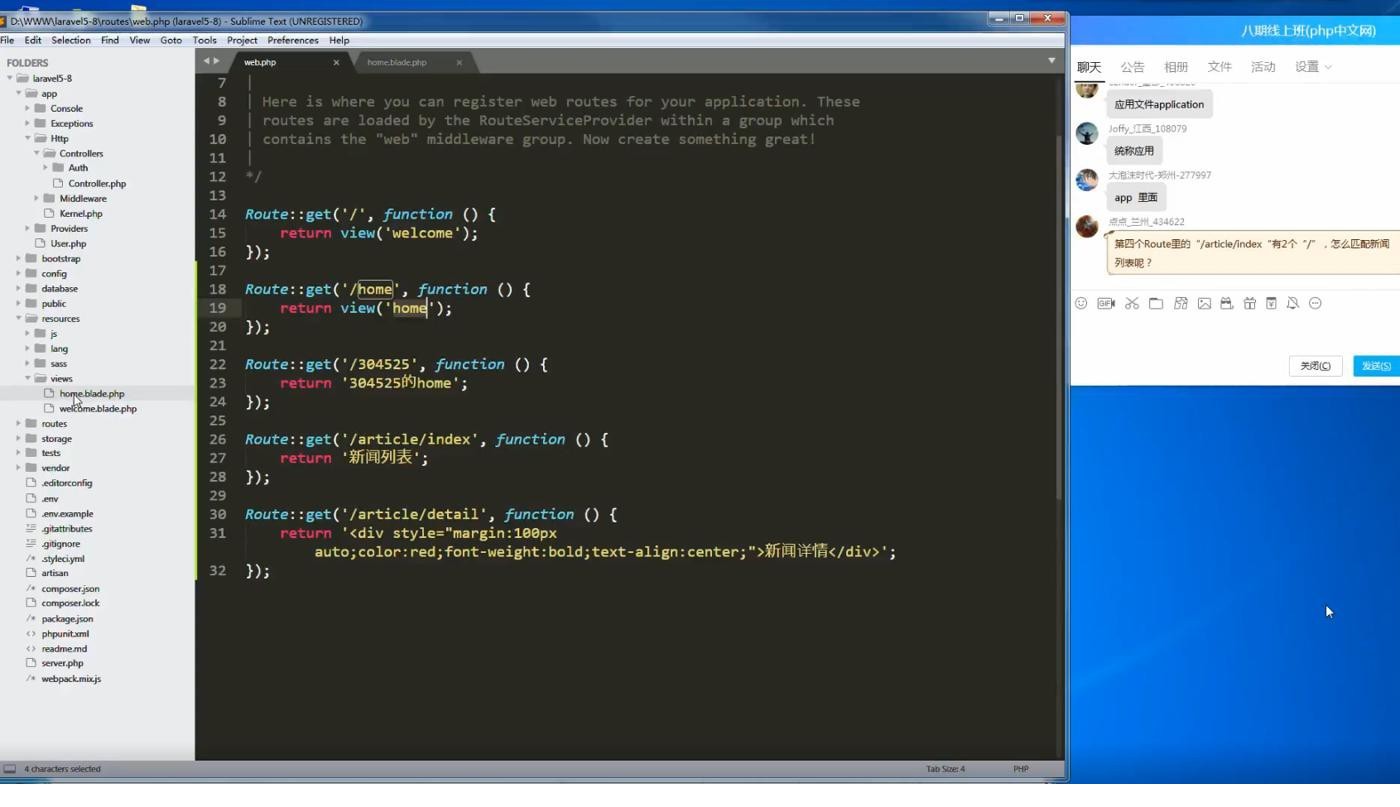Click the GIF icon in chat toolbar
The image size is (1400, 807).
[x=1106, y=303]
